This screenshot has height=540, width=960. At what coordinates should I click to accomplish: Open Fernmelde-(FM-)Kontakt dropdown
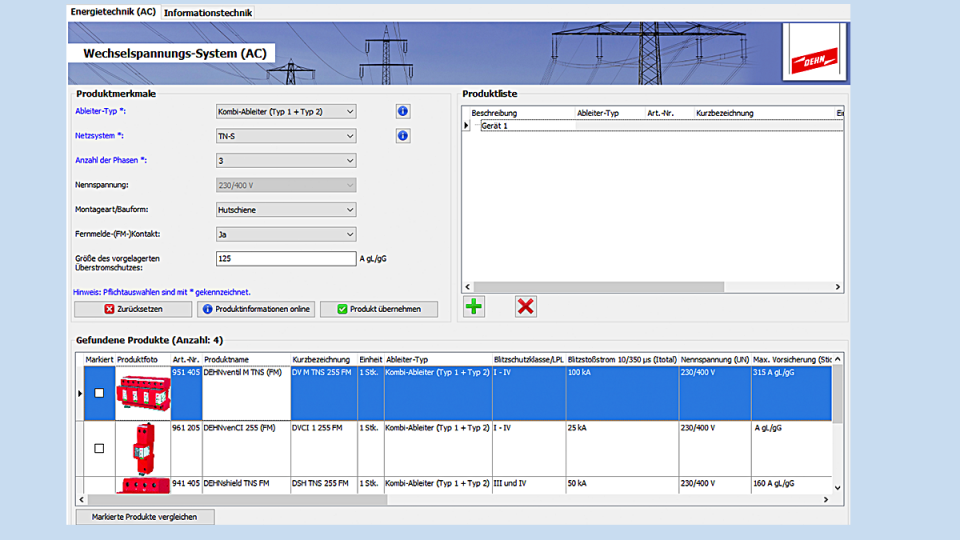[286, 234]
